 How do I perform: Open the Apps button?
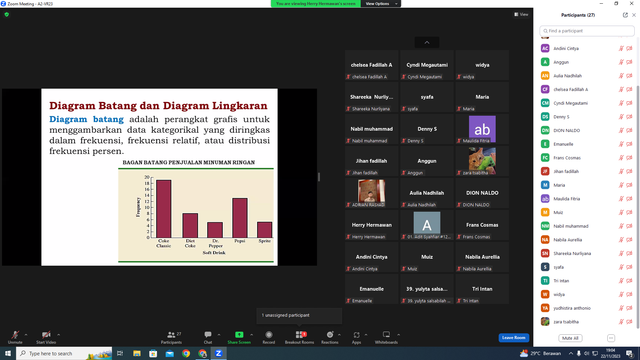(356, 337)
